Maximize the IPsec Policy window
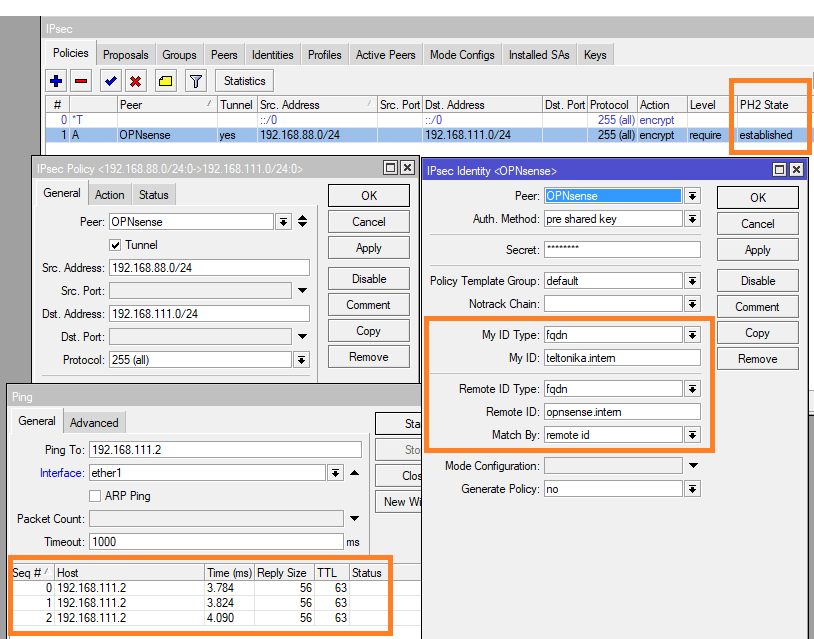 coord(390,168)
